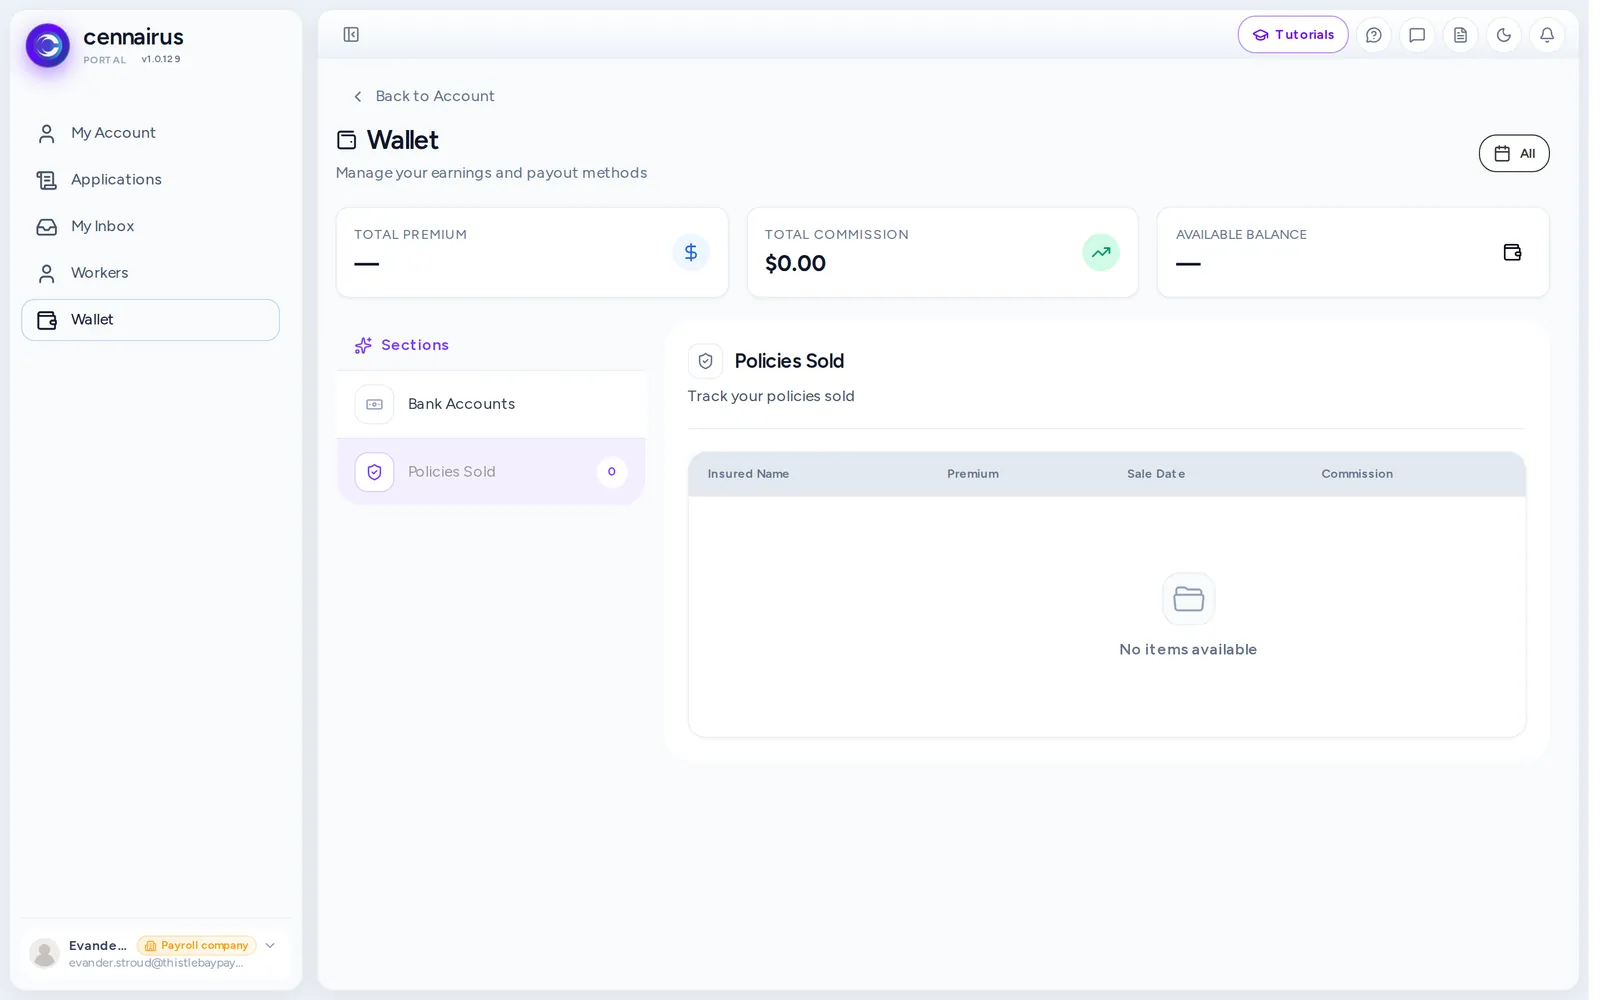Click the No items available text
1600x1000 pixels.
coord(1188,650)
